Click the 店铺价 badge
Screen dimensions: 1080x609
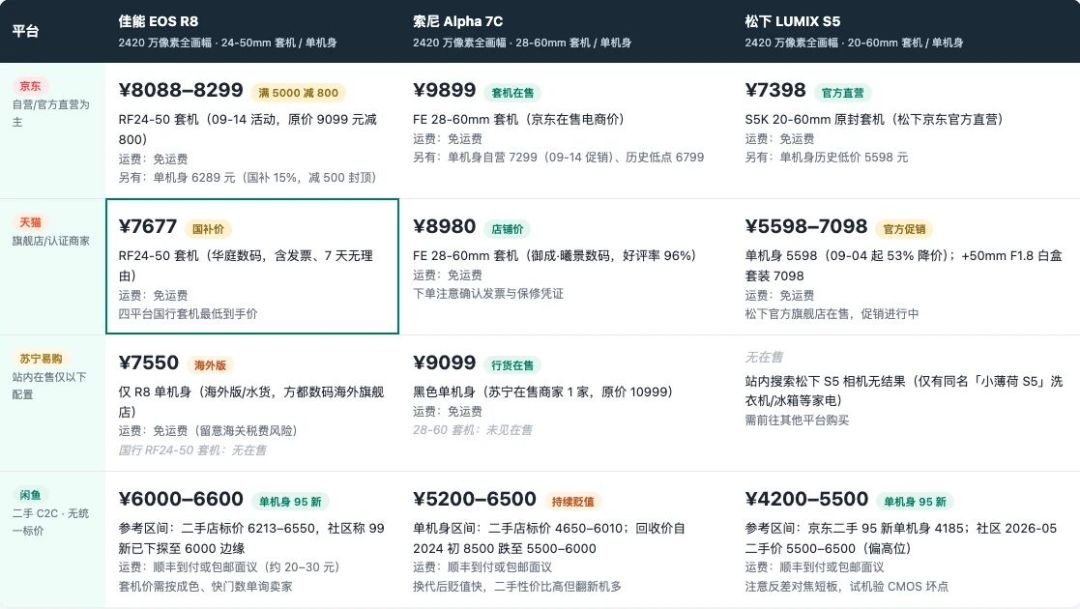click(x=507, y=229)
